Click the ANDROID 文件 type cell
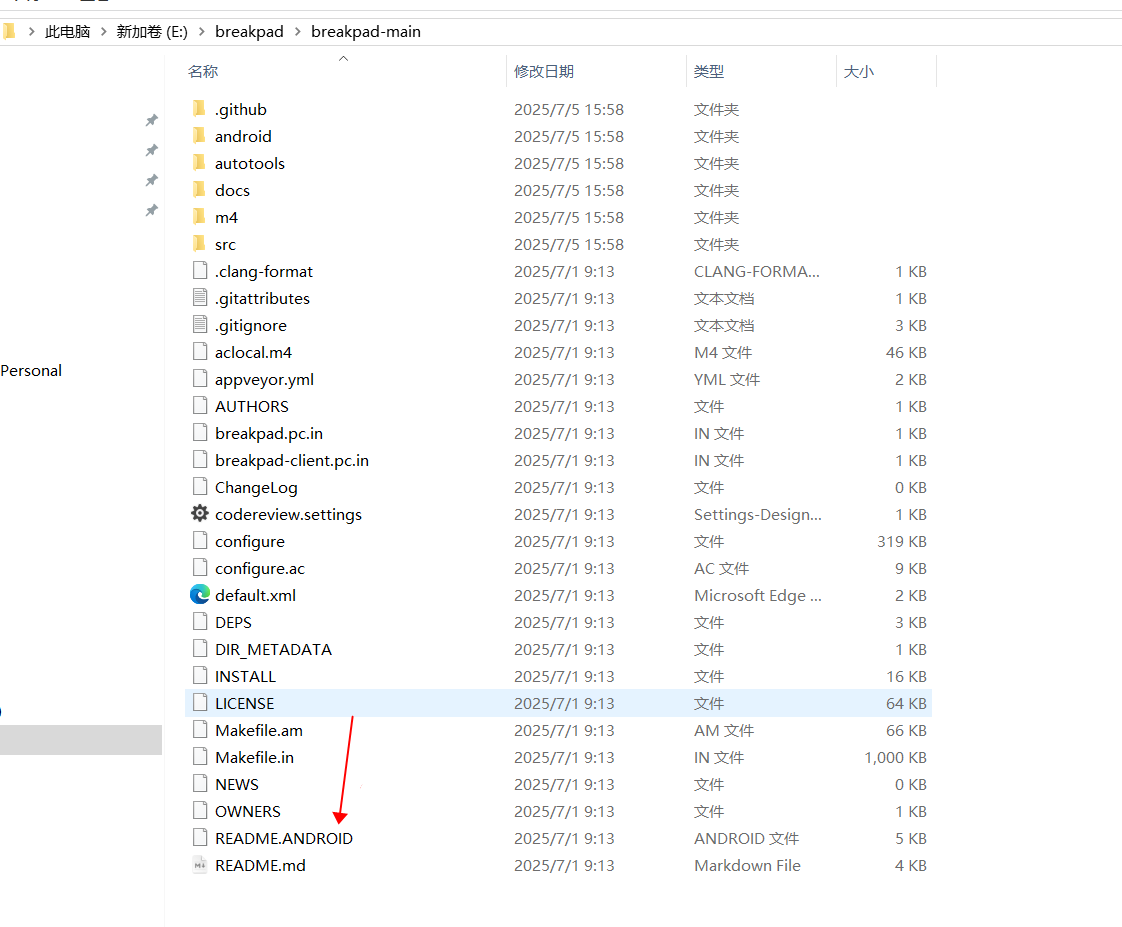1122x927 pixels. pos(746,838)
